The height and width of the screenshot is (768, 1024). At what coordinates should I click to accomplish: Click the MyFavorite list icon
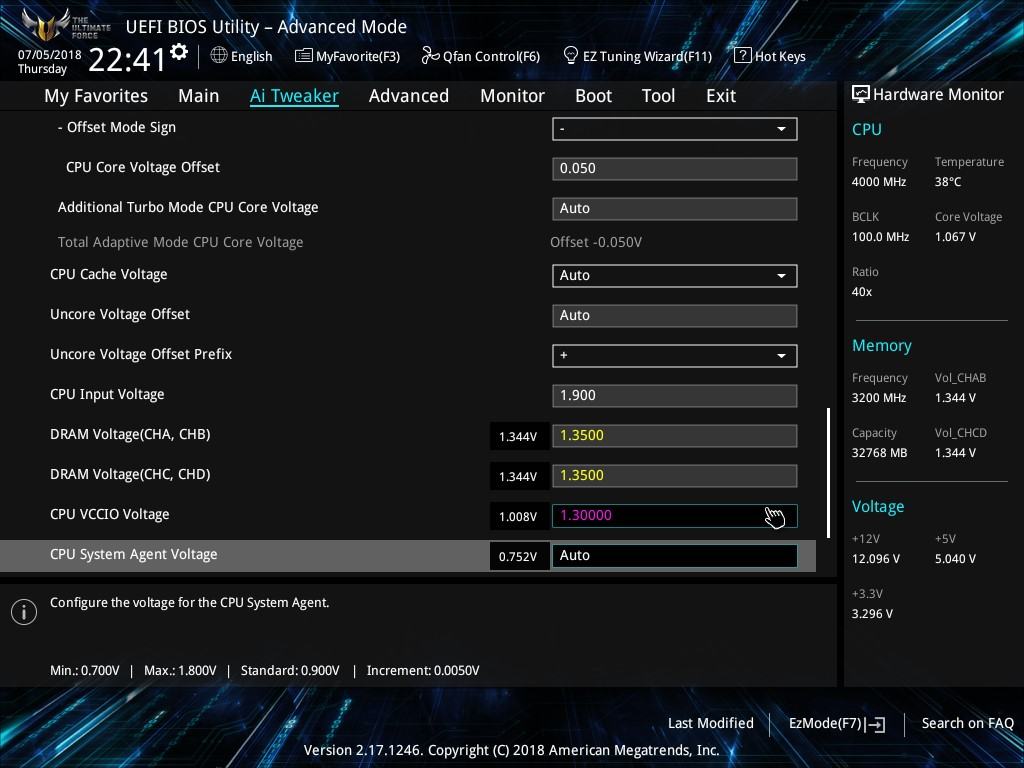tap(303, 56)
